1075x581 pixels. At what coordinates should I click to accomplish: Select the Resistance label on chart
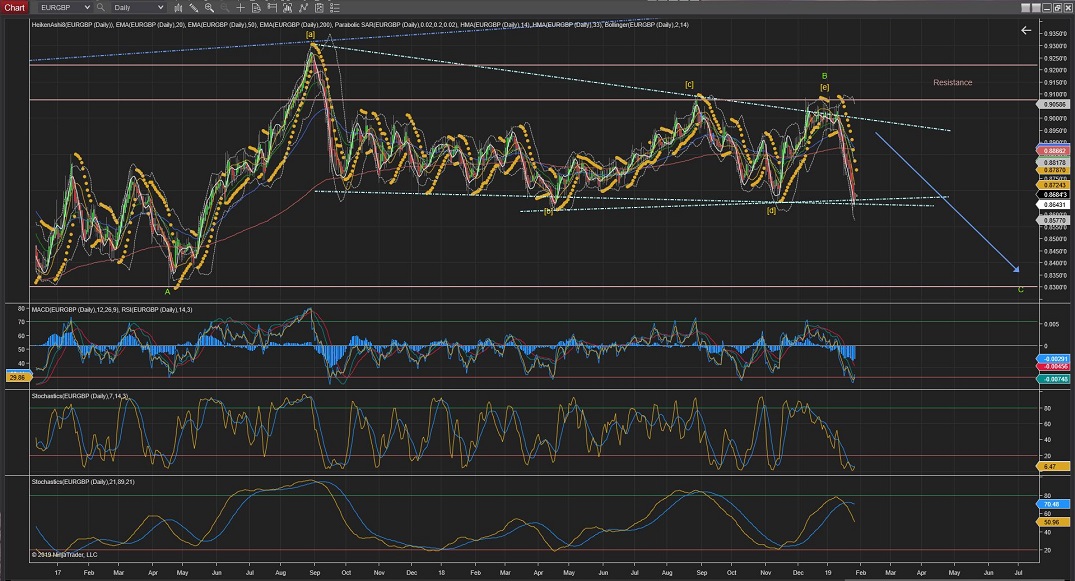coord(952,82)
